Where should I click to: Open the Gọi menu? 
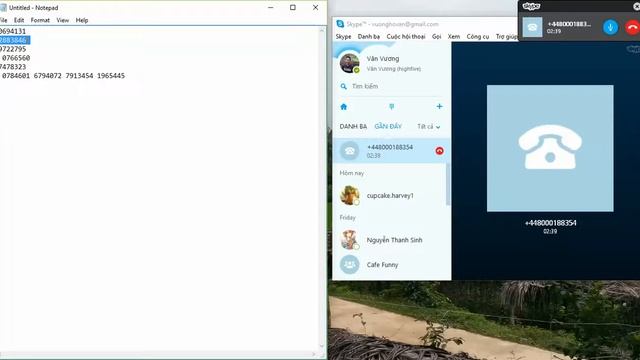437,36
